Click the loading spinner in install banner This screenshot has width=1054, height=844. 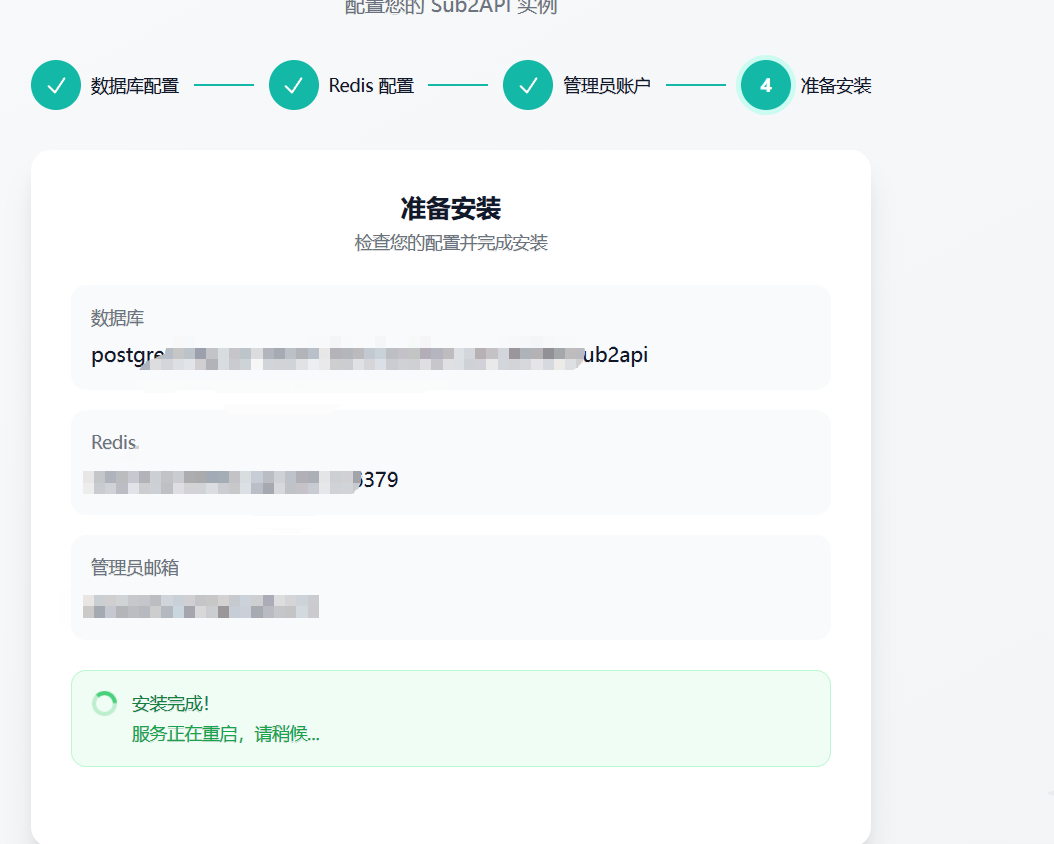tap(104, 704)
